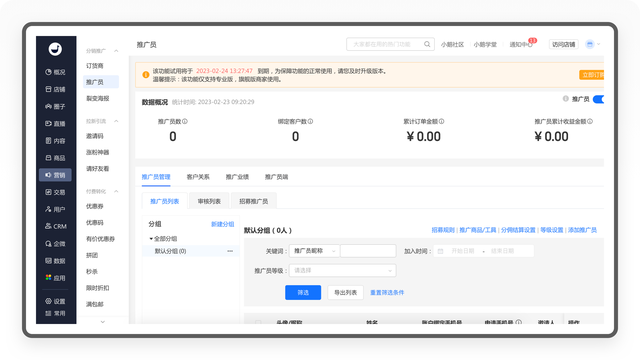Image resolution: width=640 pixels, height=360 pixels.
Task: Switch to the 客户关系 tab
Action: pos(198,177)
